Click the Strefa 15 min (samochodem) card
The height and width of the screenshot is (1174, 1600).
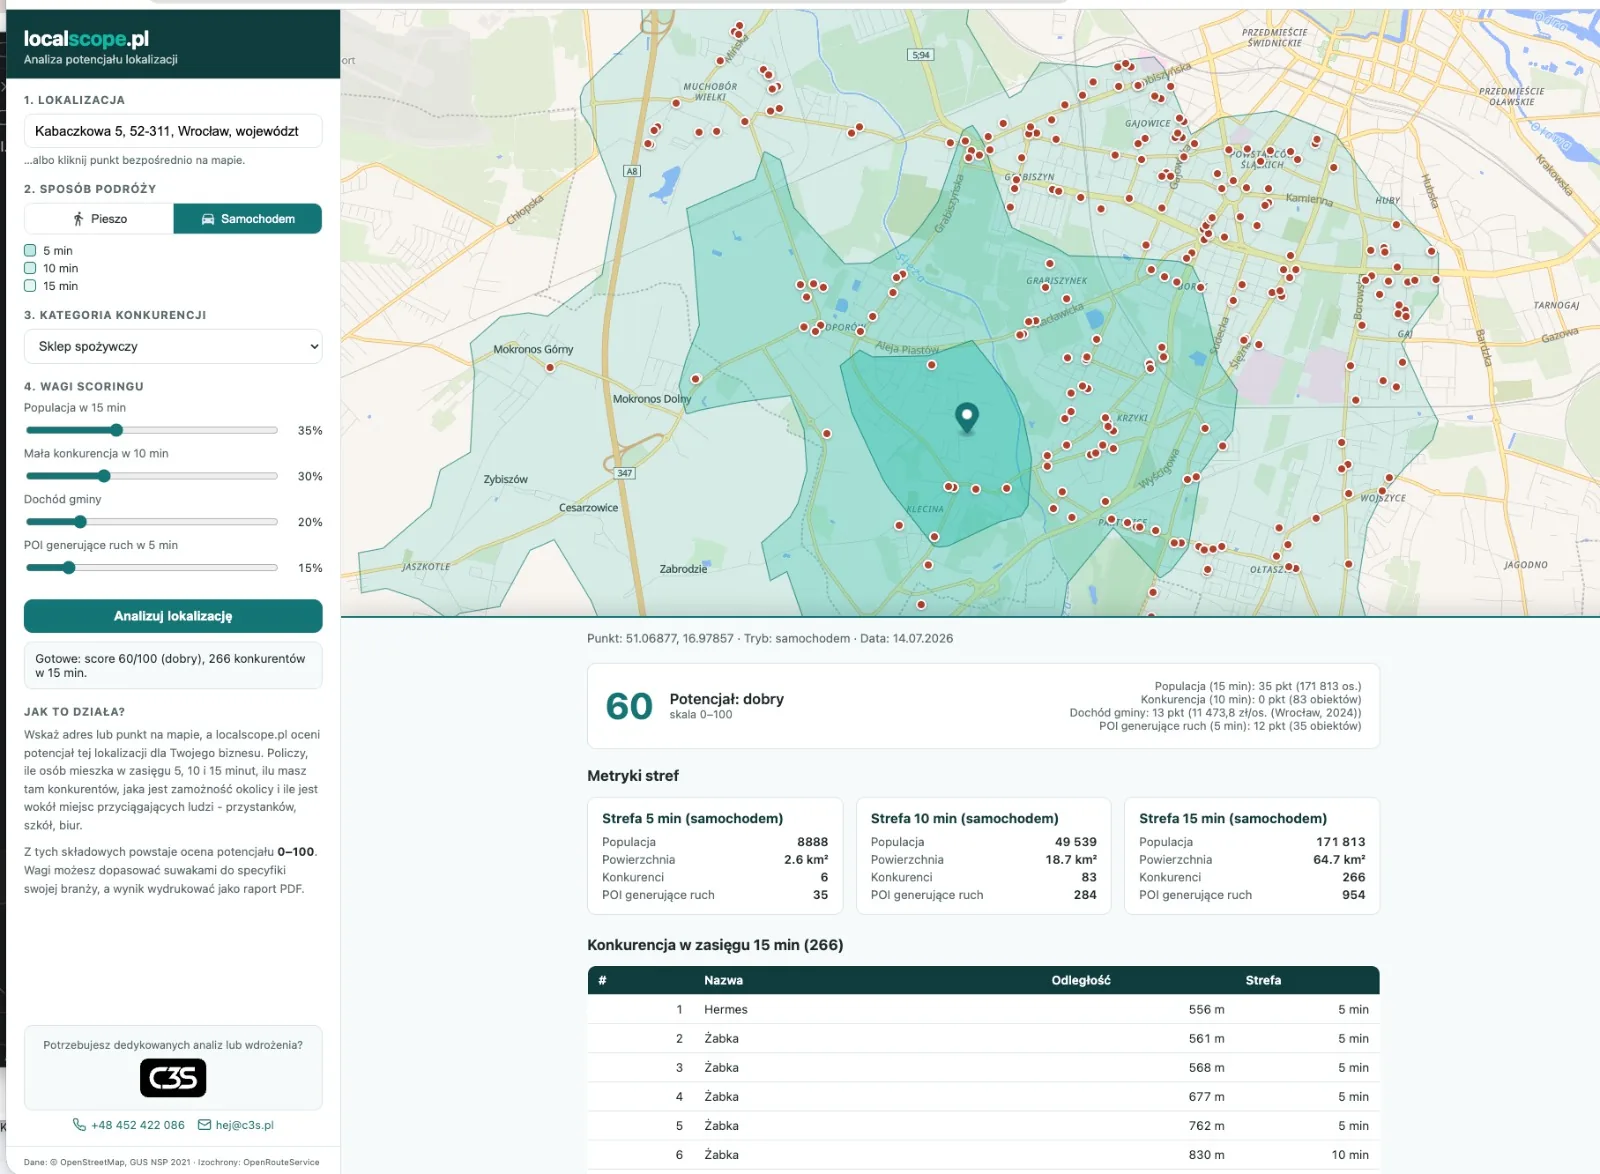(1252, 856)
